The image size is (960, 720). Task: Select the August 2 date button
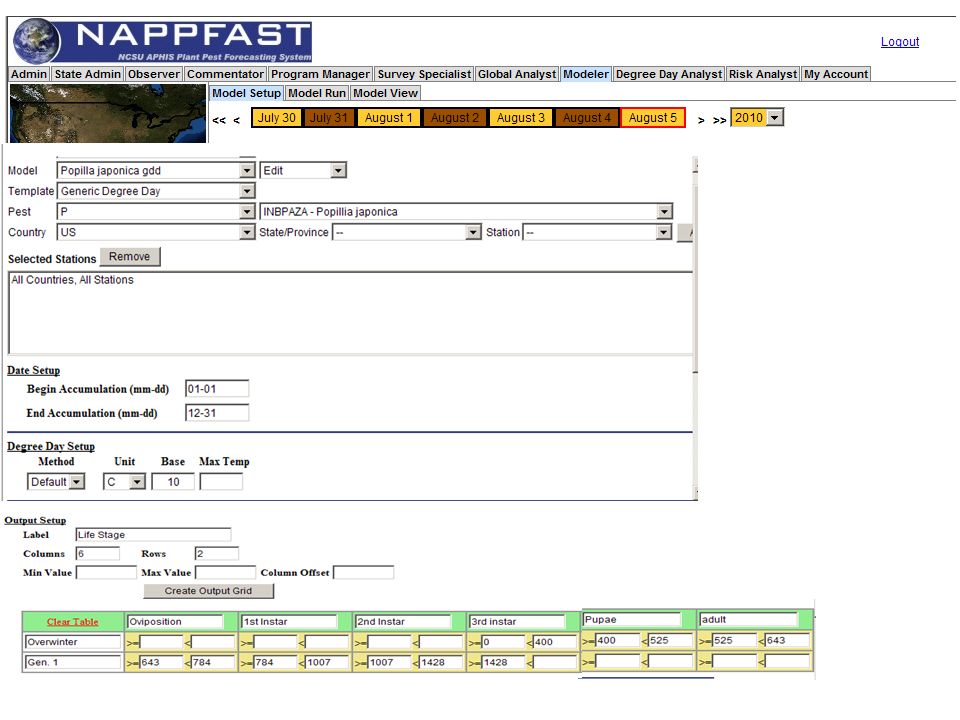tap(454, 118)
